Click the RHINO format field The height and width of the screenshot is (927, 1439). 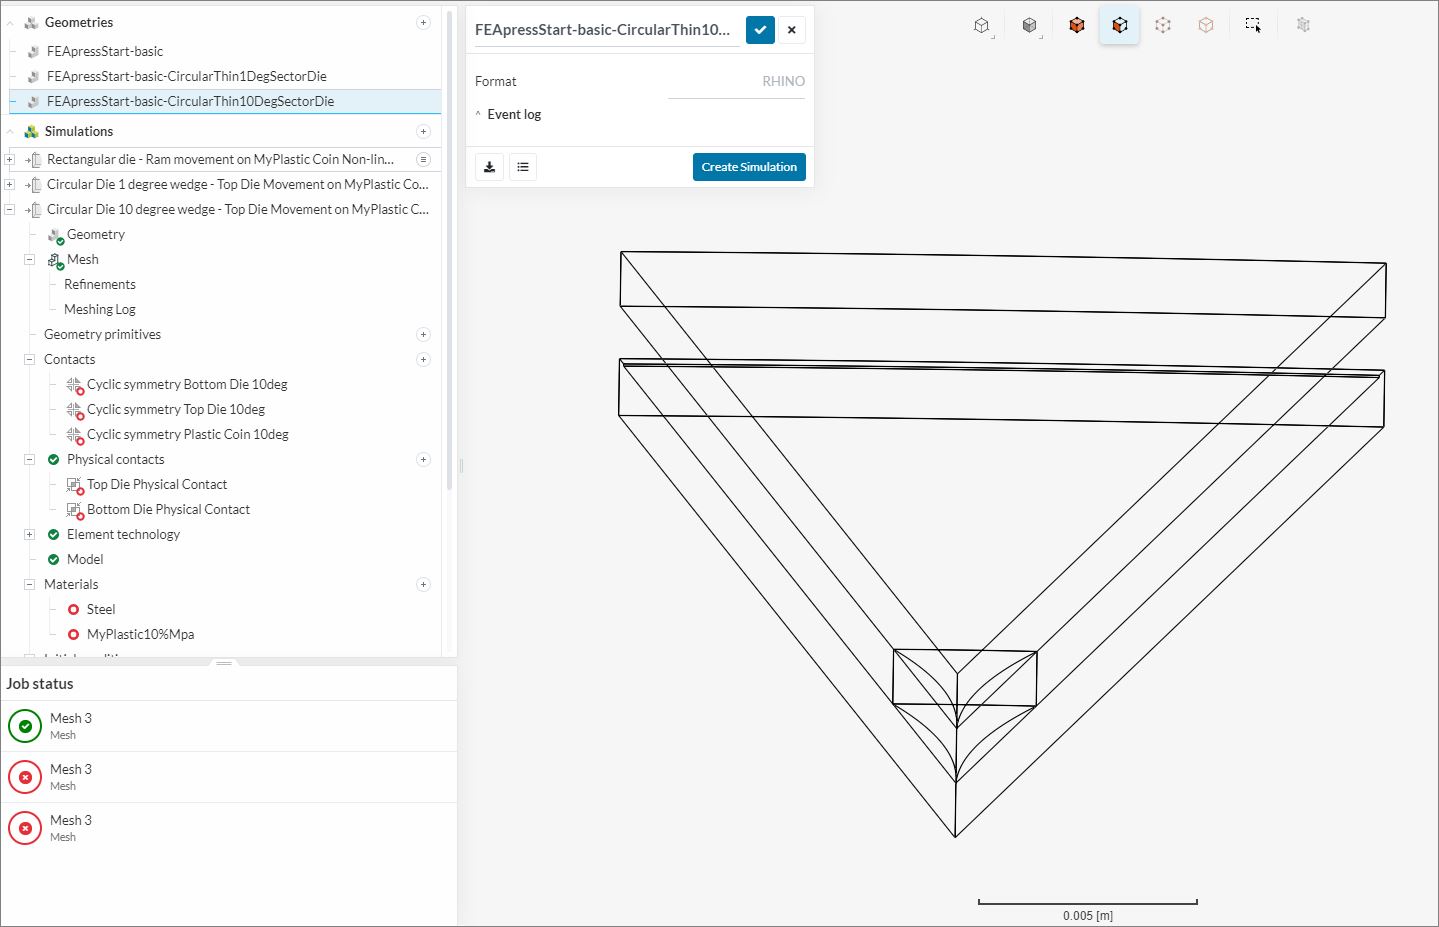pos(736,82)
